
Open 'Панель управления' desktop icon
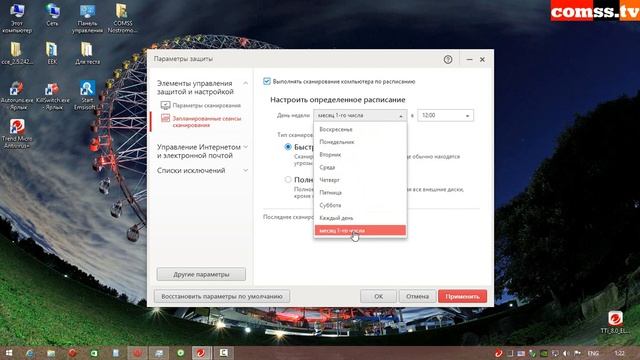coord(87,18)
